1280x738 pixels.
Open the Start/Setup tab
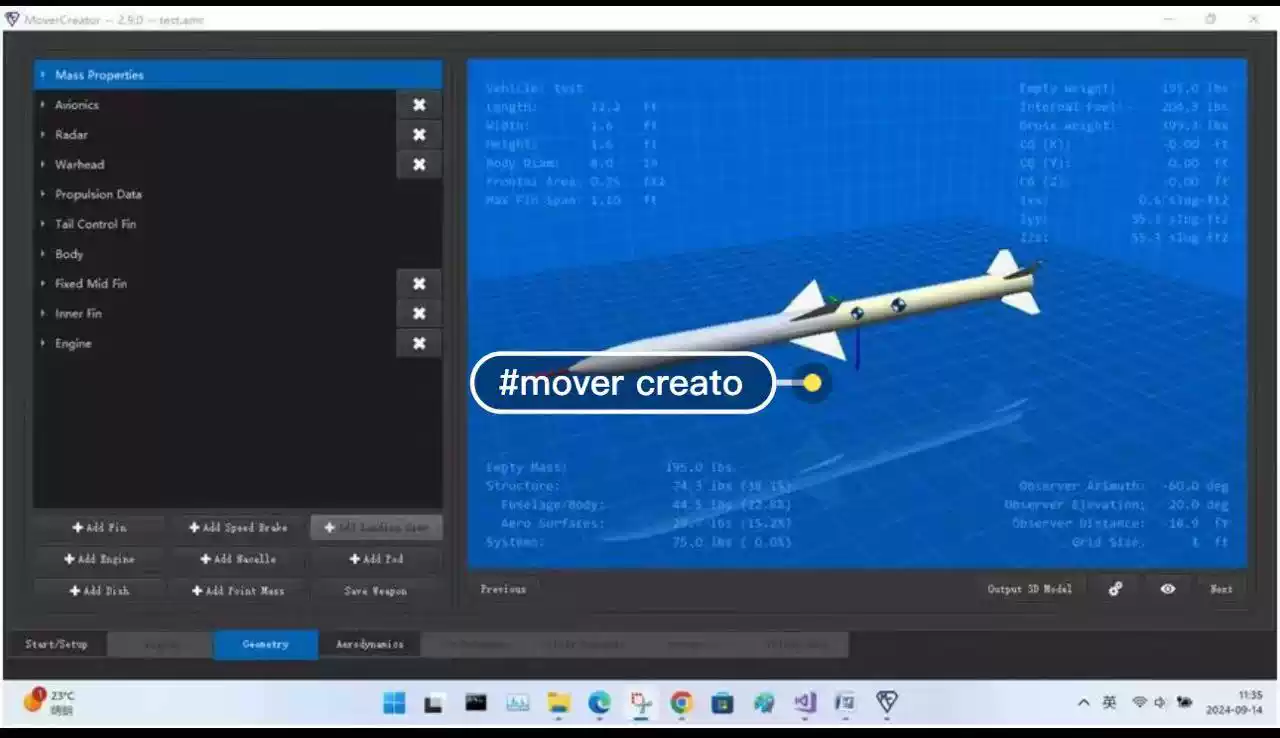[55, 644]
